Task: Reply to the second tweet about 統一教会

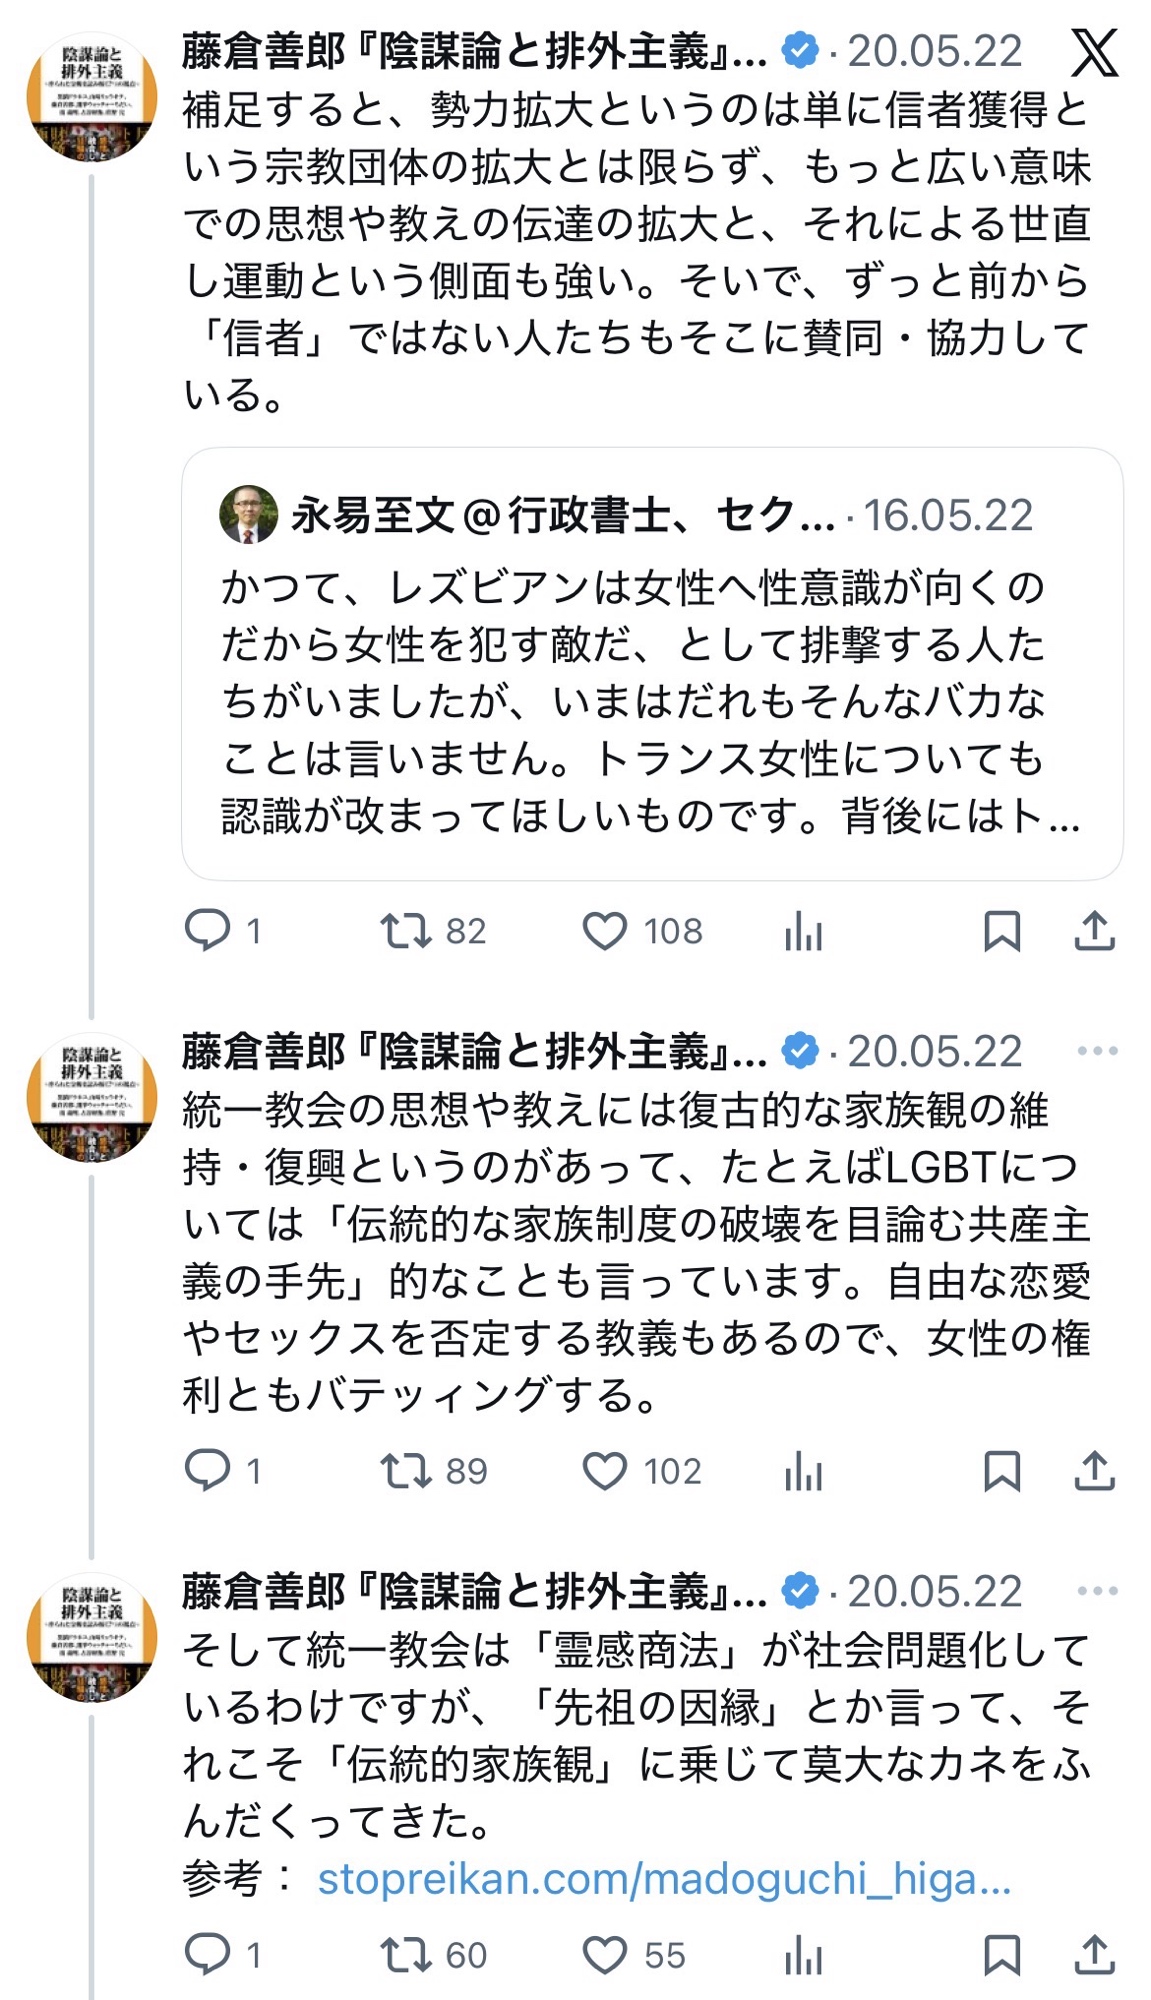Action: pos(208,1471)
